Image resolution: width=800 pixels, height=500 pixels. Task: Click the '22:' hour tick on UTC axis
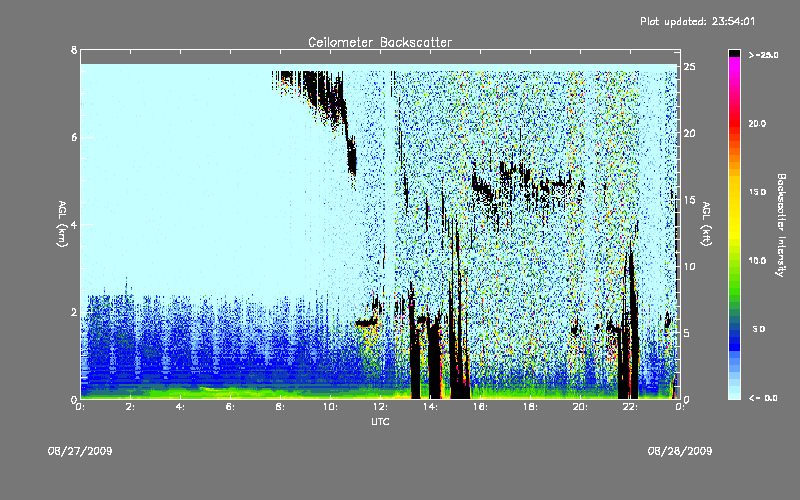630,407
